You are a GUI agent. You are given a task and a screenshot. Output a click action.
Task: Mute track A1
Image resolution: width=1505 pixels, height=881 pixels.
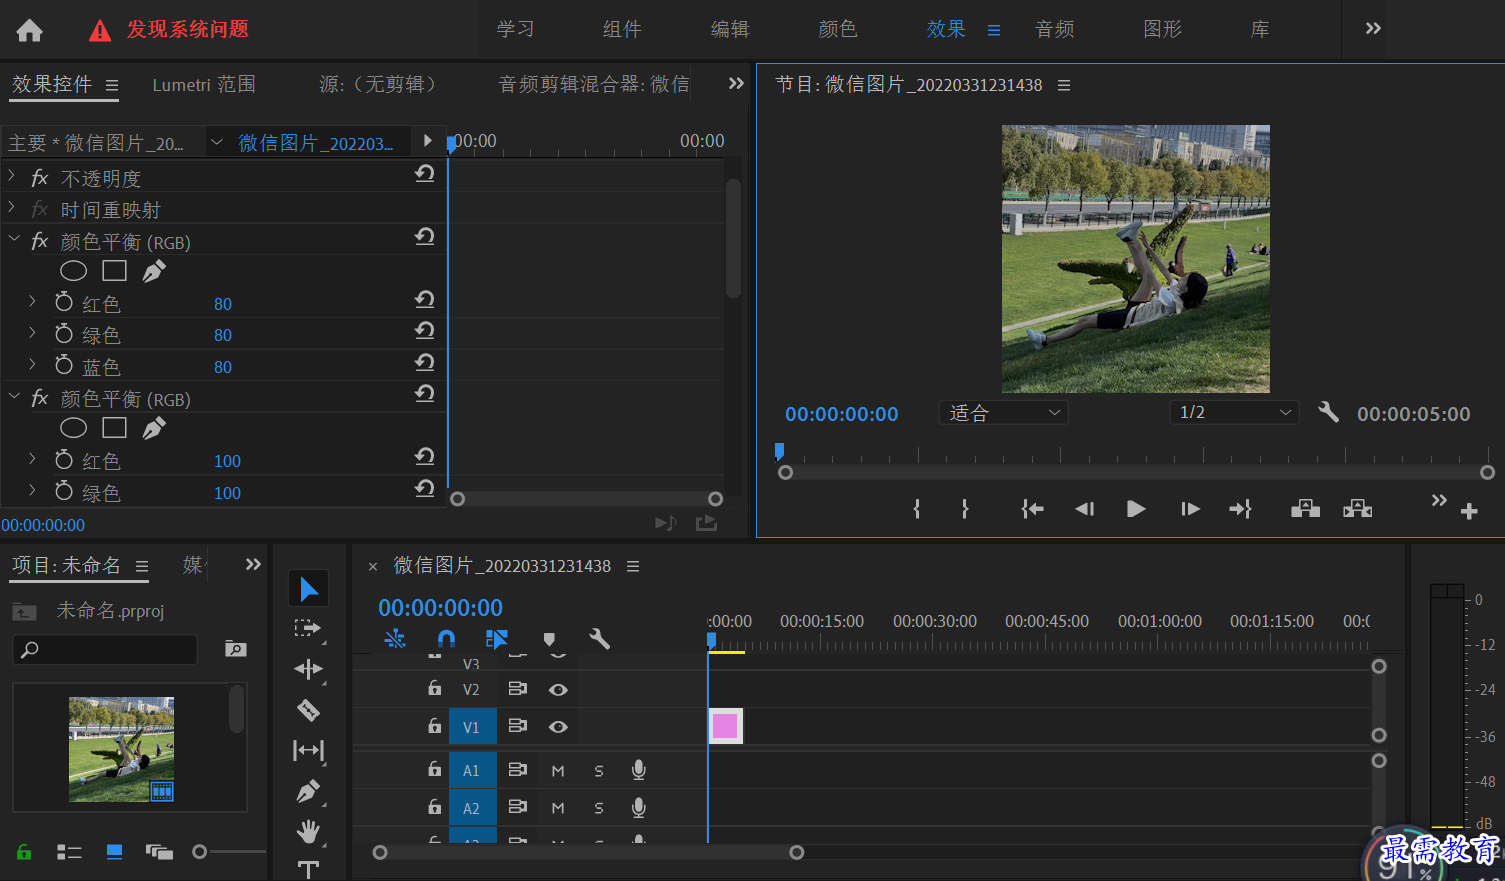coord(558,771)
